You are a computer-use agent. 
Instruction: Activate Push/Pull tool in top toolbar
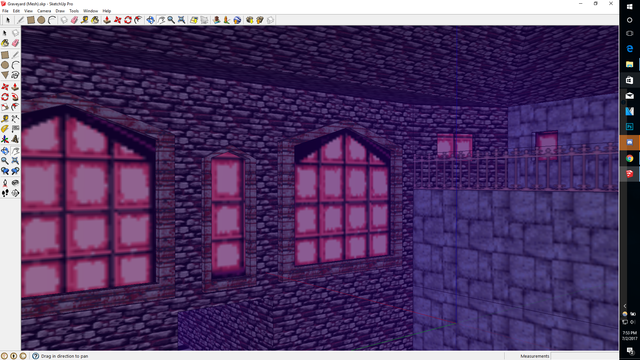pyautogui.click(x=107, y=20)
